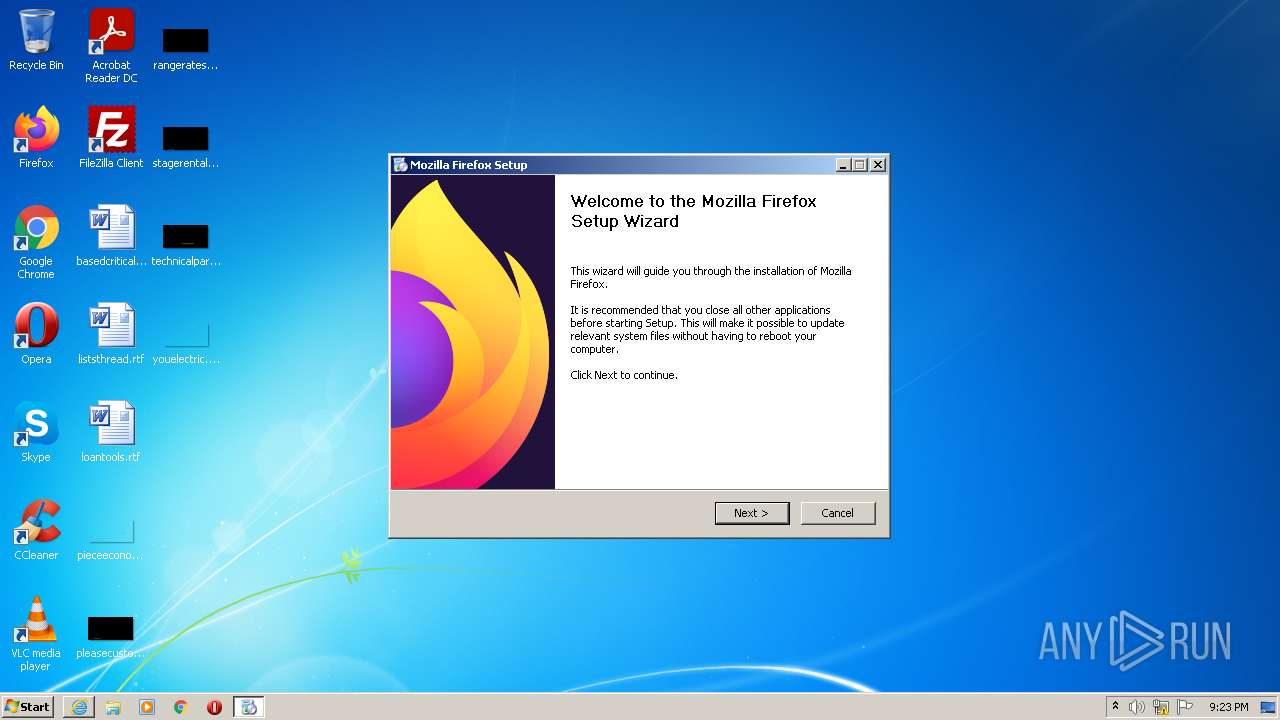Open the network tray icon
The width and height of the screenshot is (1280, 720).
1161,707
